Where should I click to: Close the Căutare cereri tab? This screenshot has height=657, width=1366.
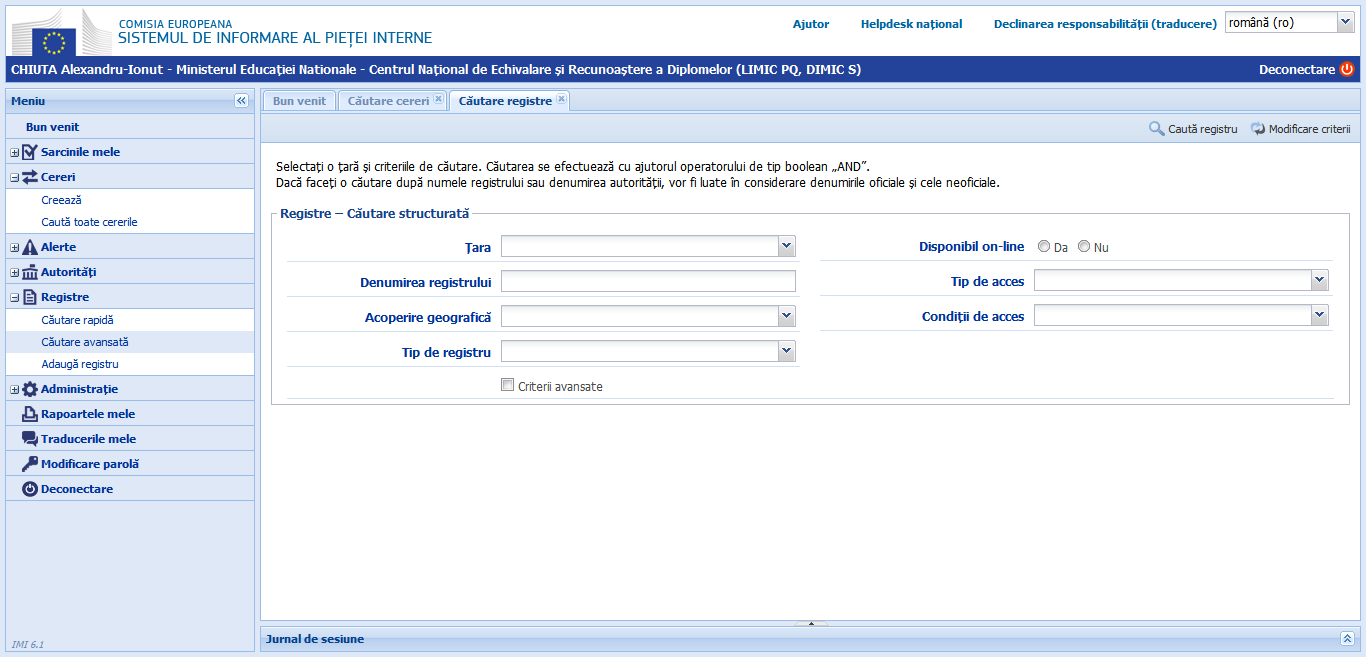438,99
